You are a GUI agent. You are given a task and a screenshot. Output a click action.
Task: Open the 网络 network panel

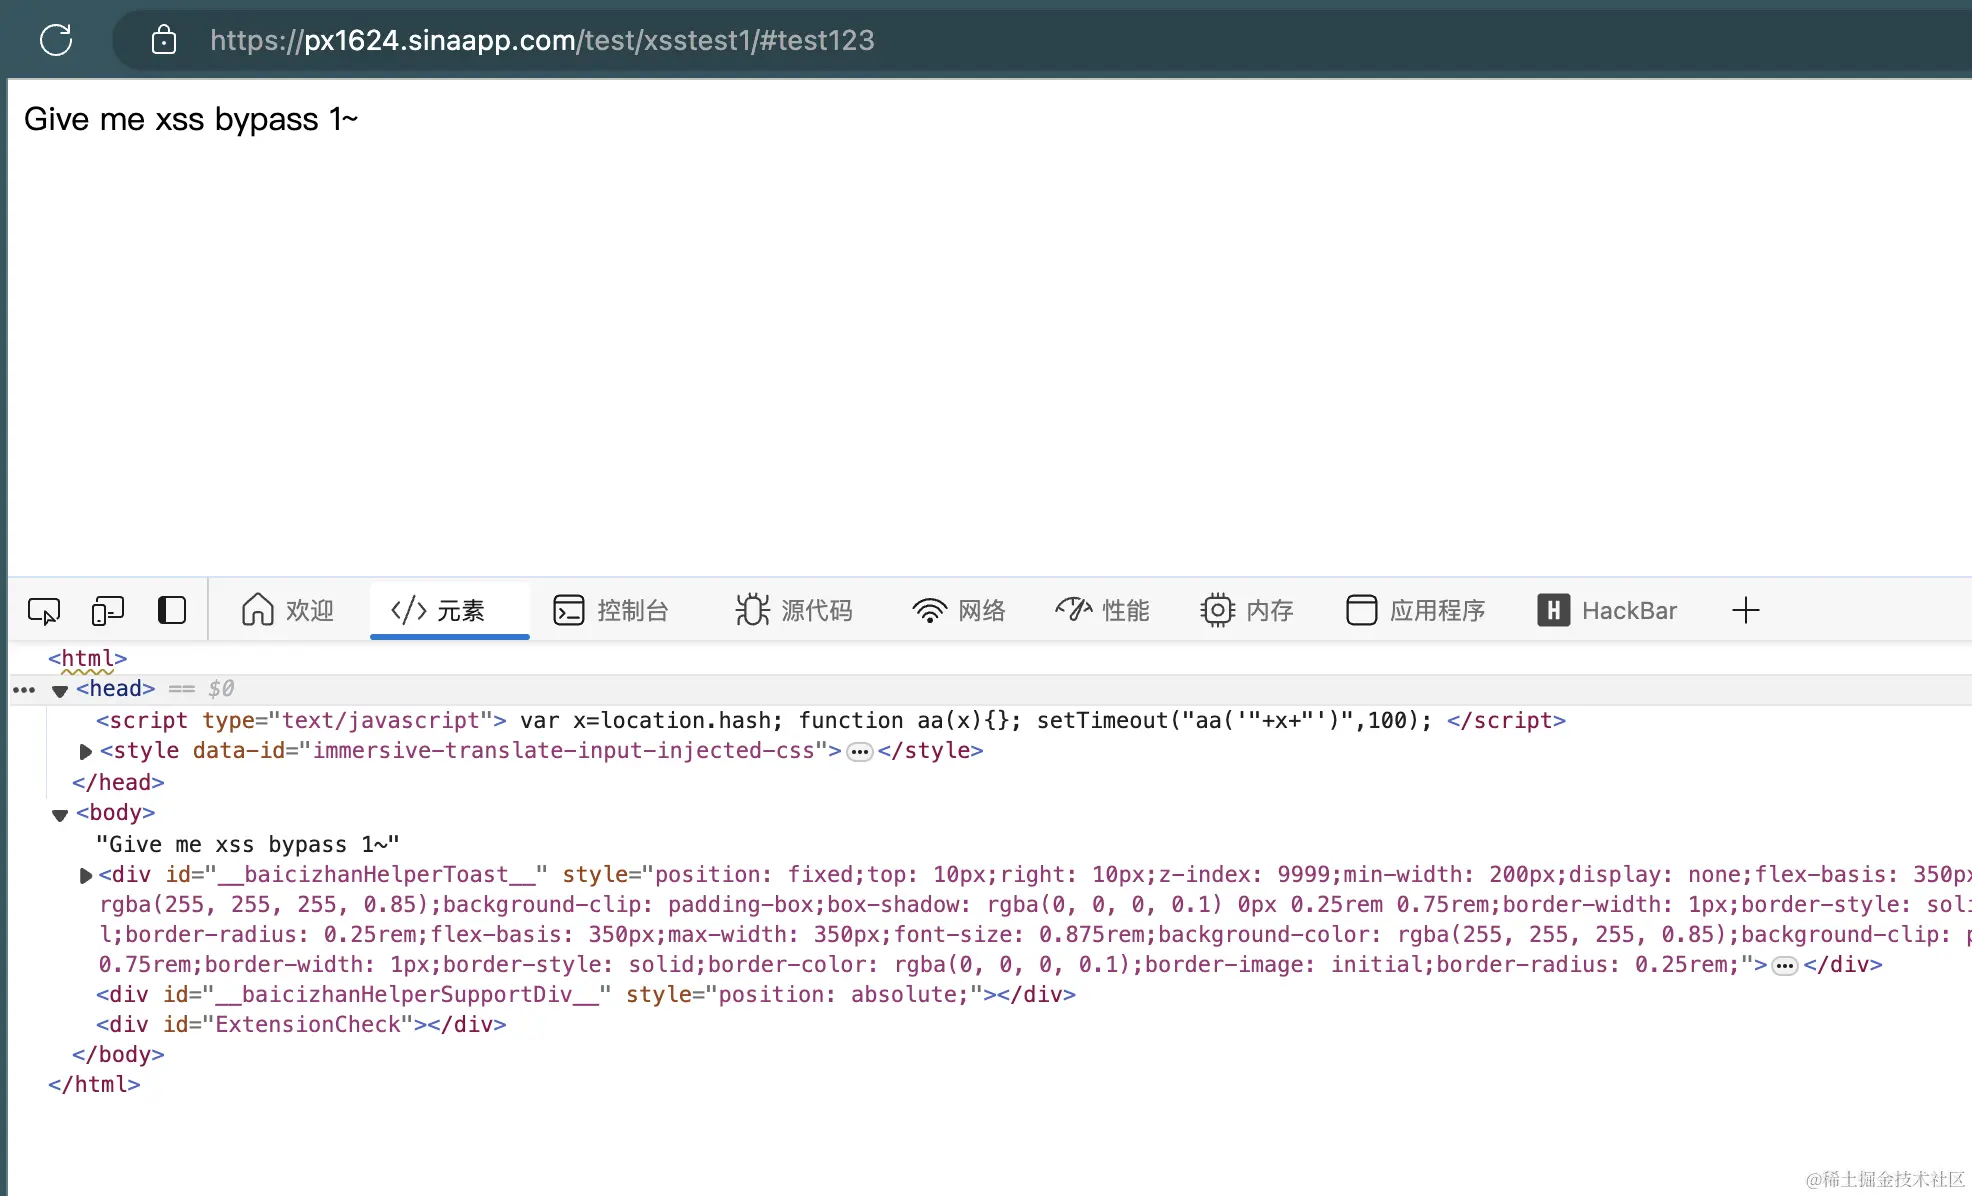958,610
